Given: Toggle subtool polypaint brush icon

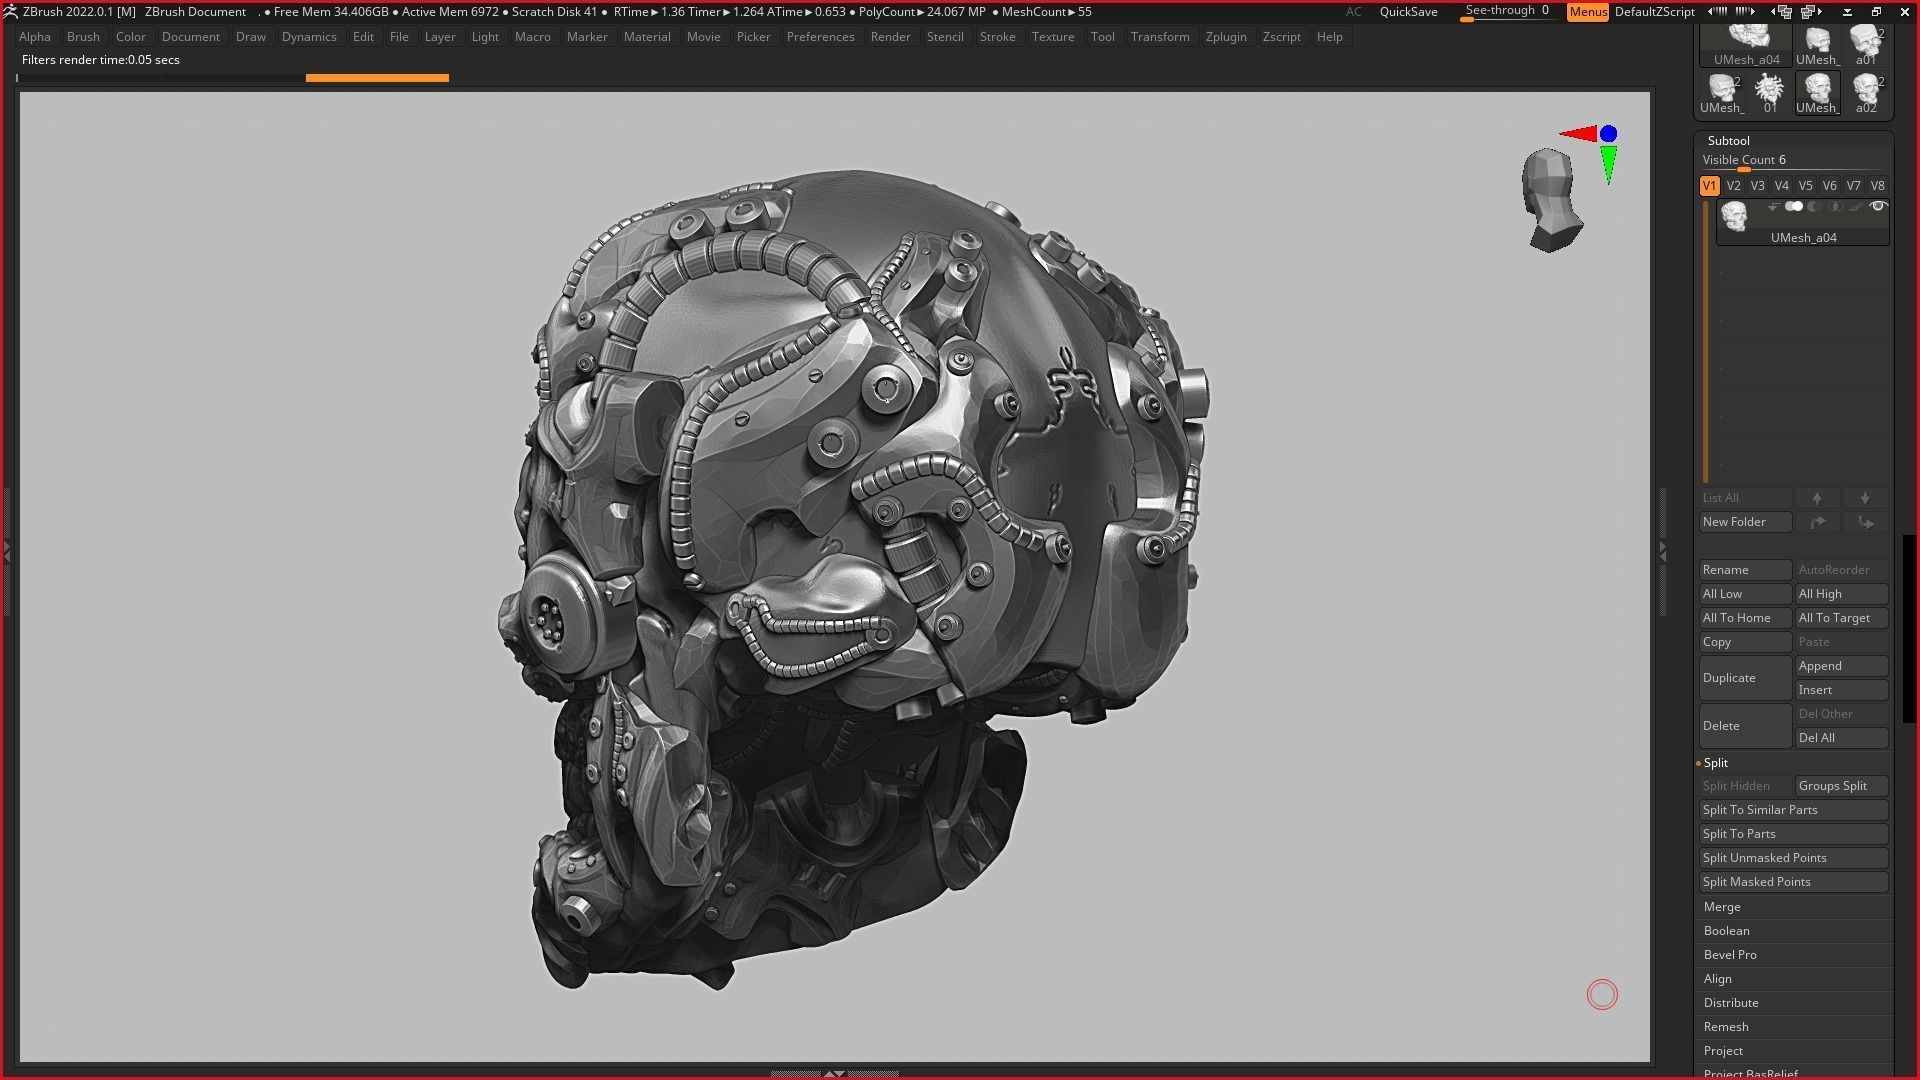Looking at the screenshot, I should (1857, 206).
